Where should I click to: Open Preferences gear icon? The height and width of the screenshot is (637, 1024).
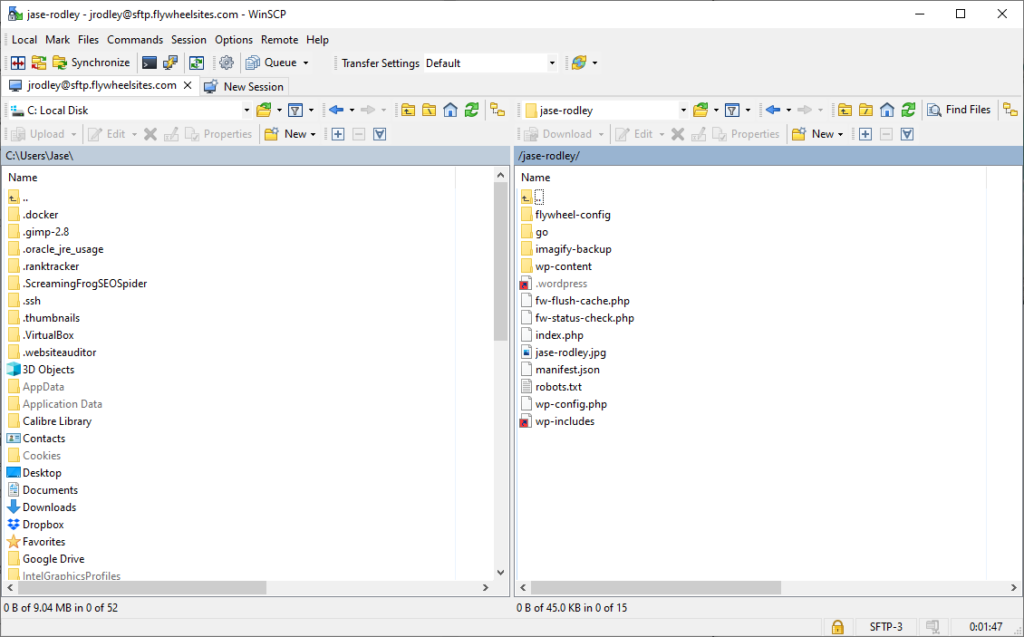click(227, 63)
